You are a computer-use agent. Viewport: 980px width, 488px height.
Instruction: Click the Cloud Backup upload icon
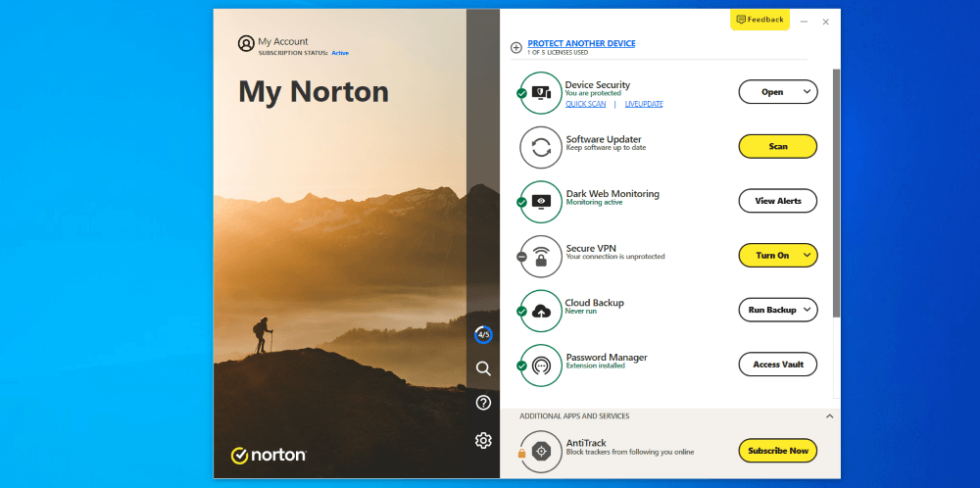pos(541,311)
